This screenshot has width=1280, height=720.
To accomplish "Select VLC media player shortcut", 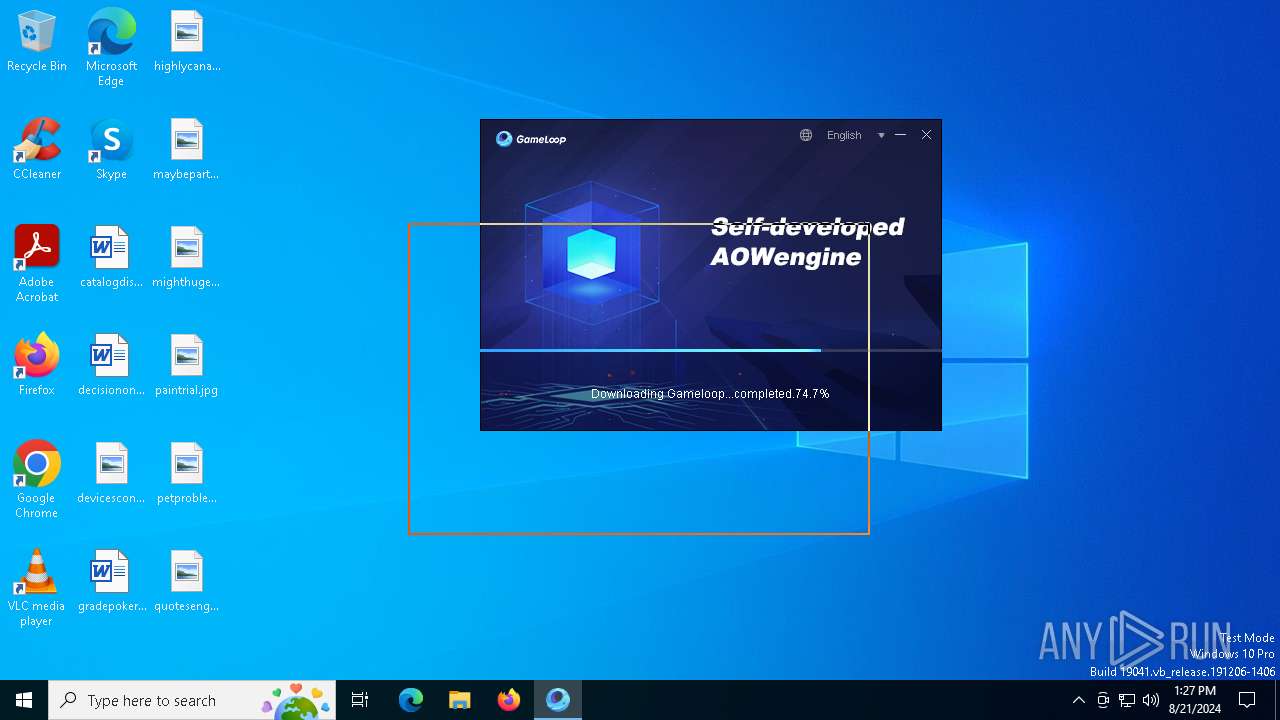I will click(37, 588).
